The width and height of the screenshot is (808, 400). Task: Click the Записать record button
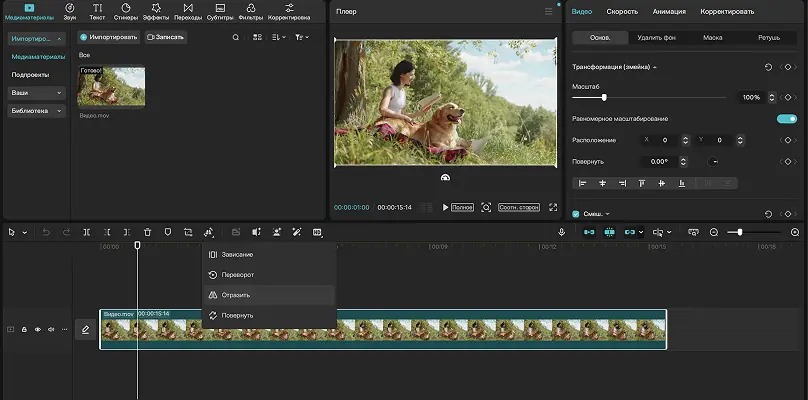165,37
